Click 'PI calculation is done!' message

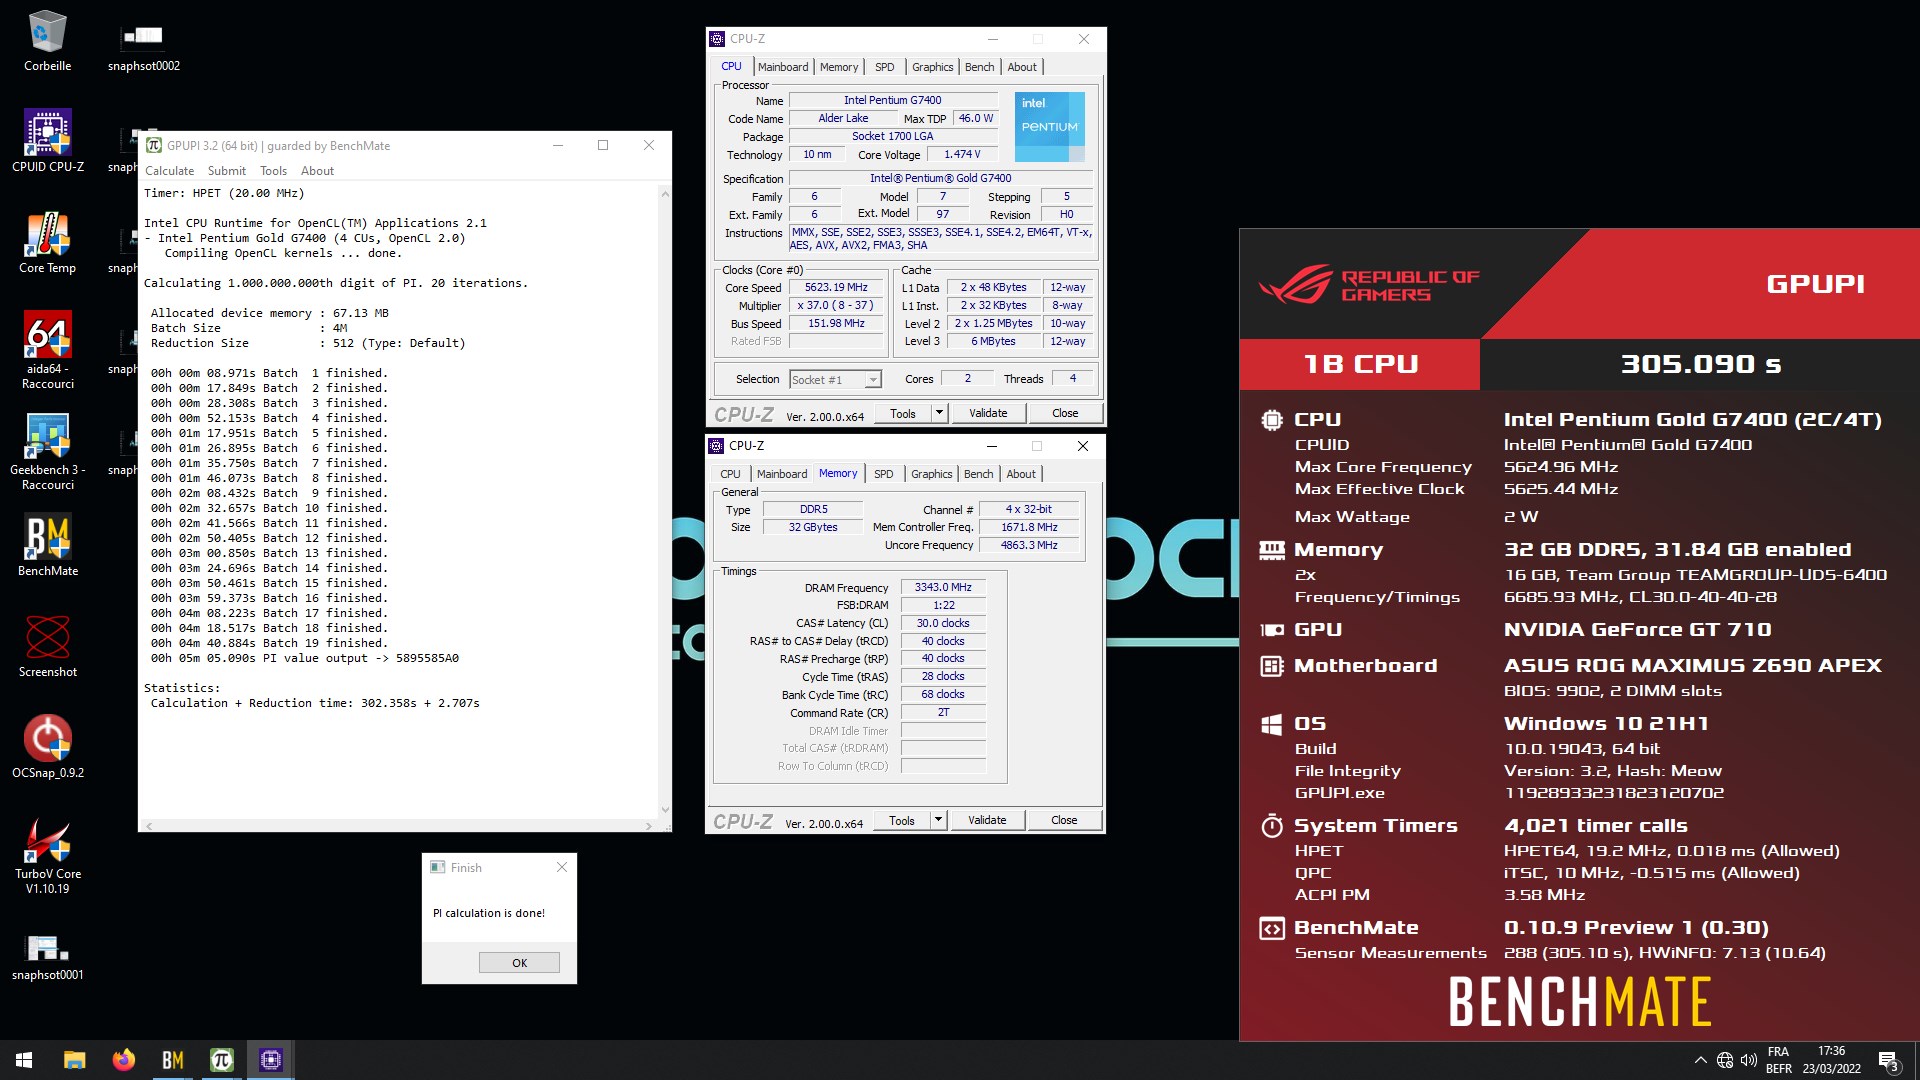(x=489, y=913)
